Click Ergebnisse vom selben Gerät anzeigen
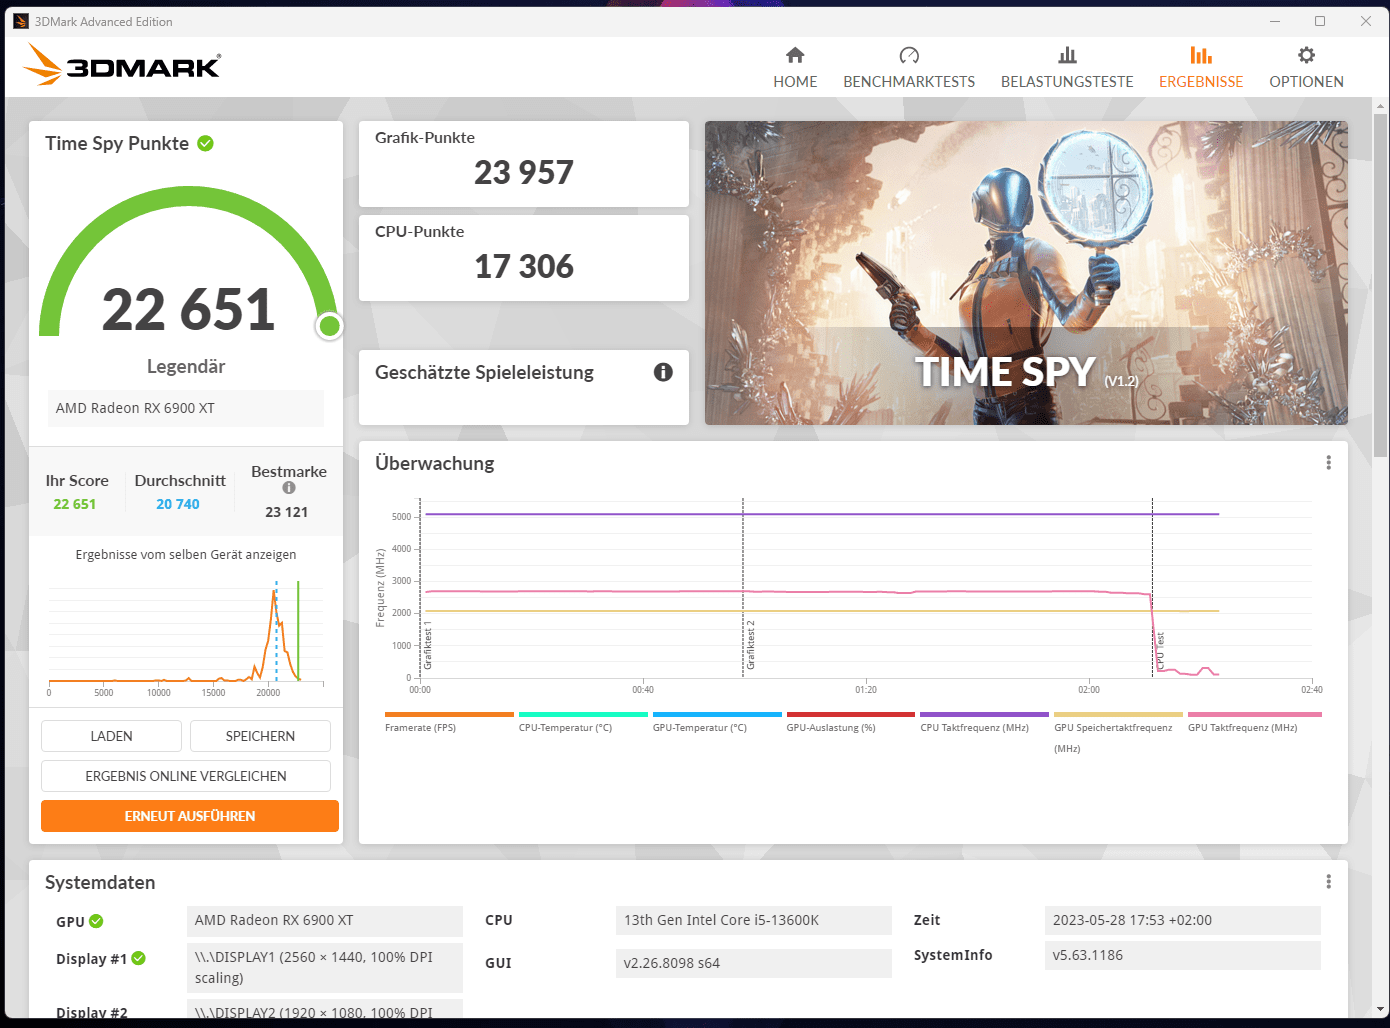The image size is (1390, 1028). pyautogui.click(x=186, y=554)
